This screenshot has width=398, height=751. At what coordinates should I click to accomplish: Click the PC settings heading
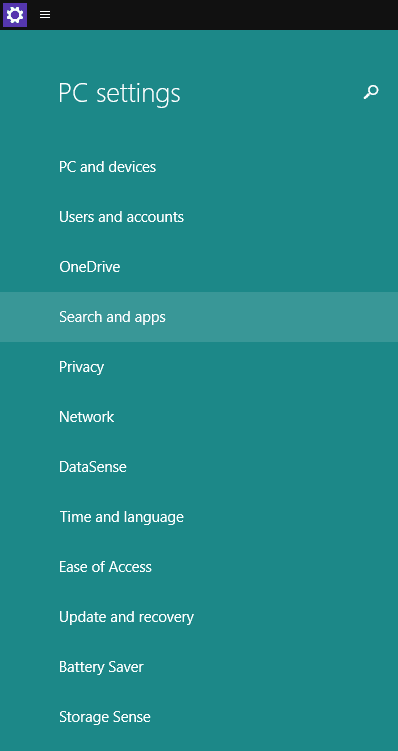click(119, 93)
